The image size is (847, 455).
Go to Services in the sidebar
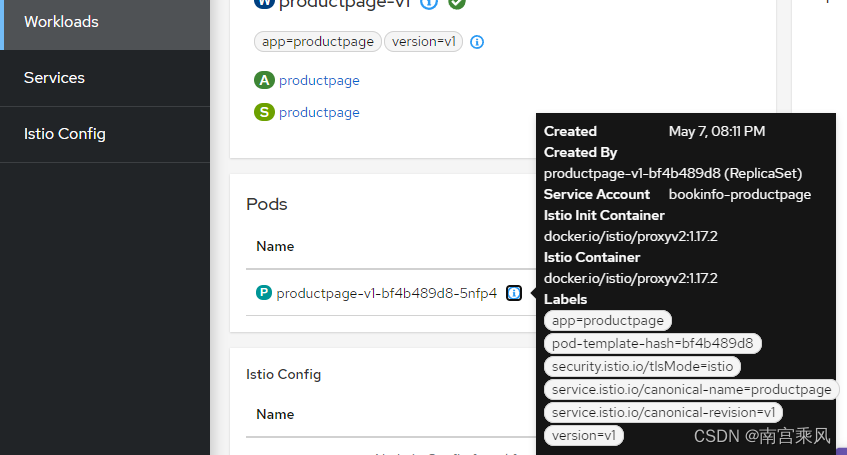(54, 78)
